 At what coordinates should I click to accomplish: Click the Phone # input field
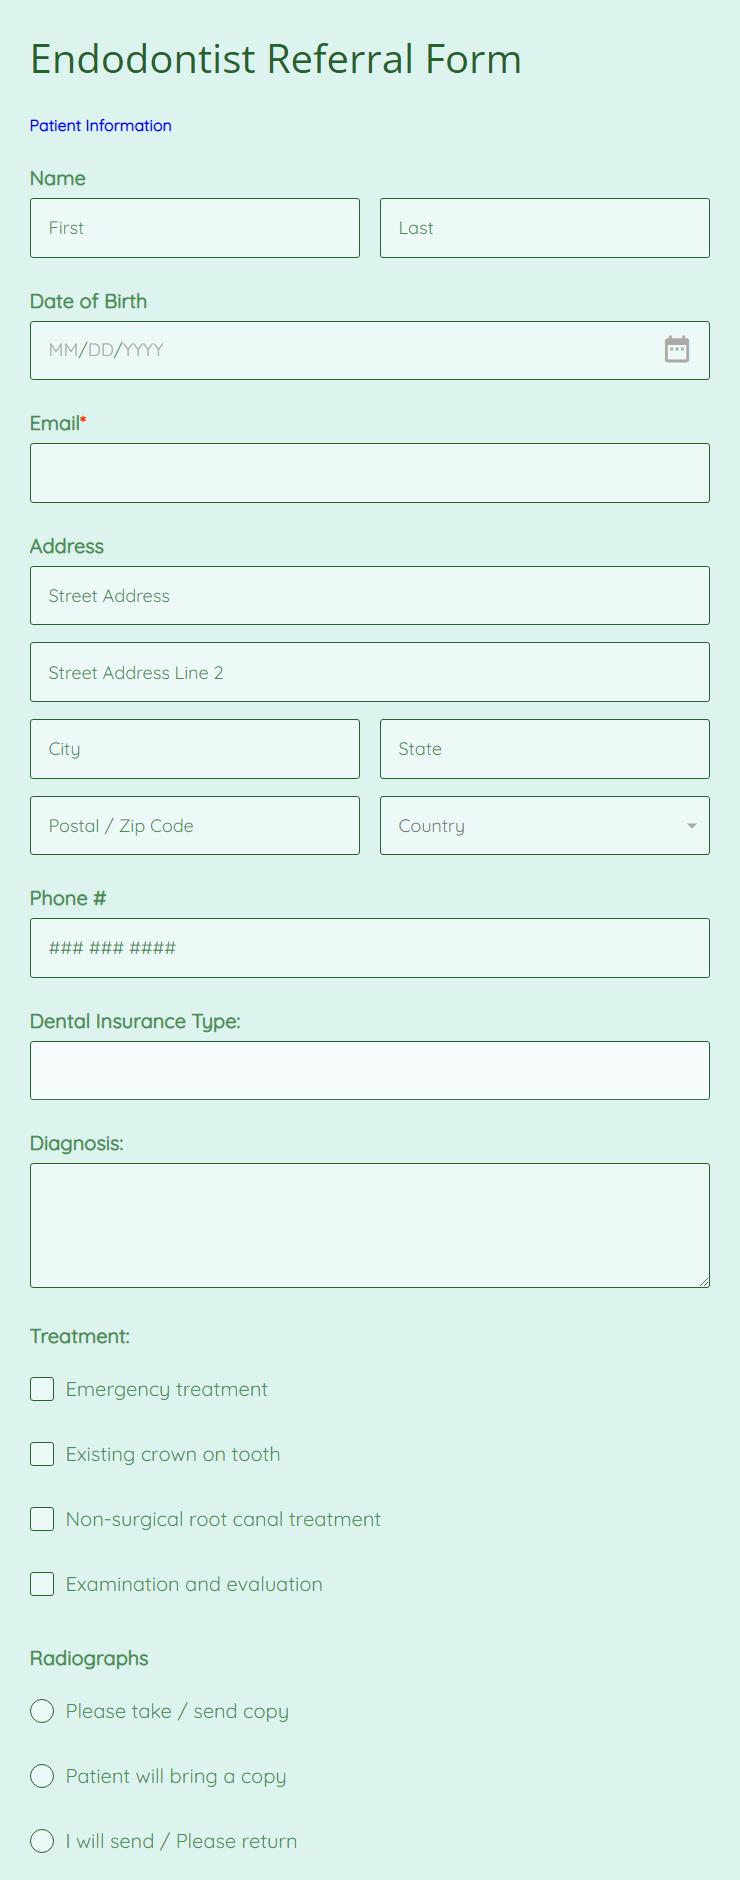click(x=370, y=948)
